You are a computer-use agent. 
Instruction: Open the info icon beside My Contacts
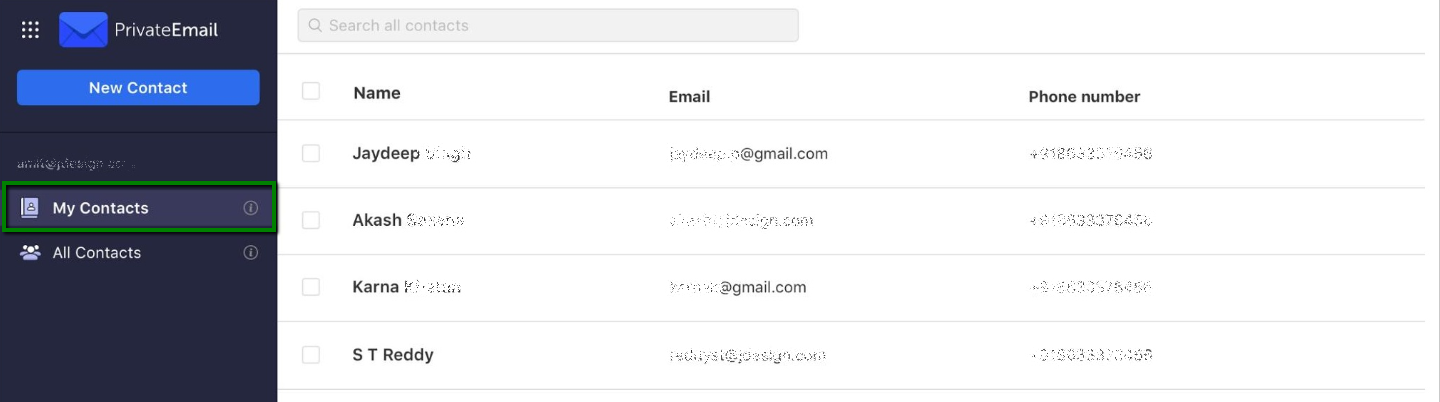[251, 208]
